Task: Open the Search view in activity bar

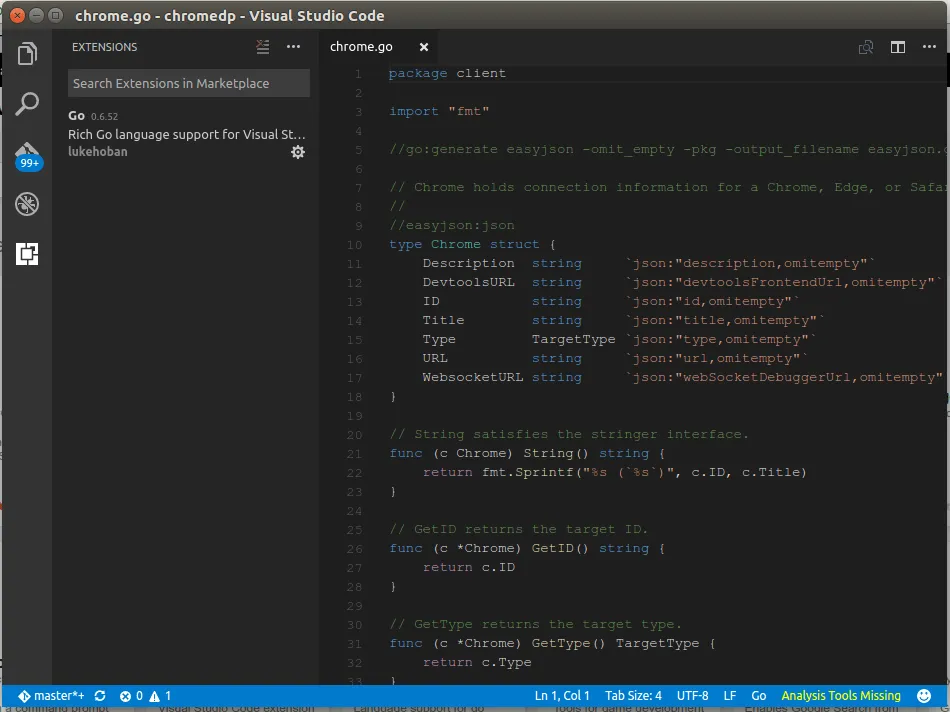Action: pos(27,104)
